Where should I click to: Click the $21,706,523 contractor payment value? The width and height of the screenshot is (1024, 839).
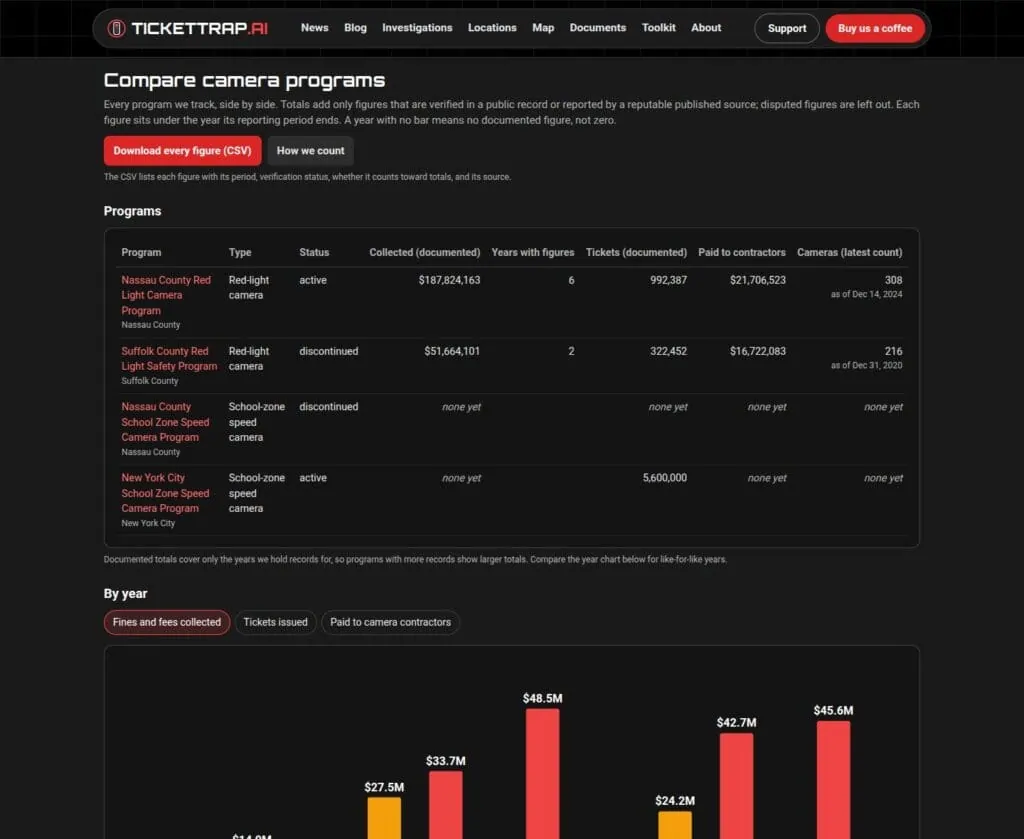[x=758, y=280]
